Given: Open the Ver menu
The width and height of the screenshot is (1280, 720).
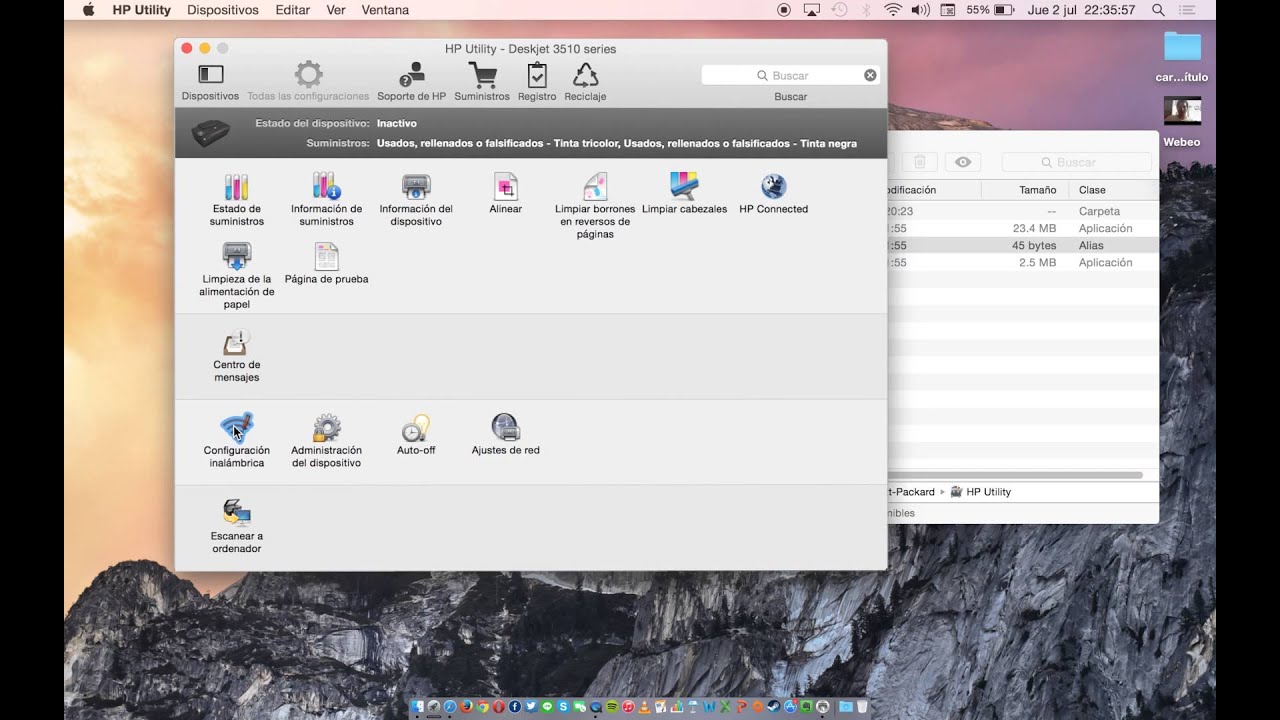Looking at the screenshot, I should click(x=336, y=10).
